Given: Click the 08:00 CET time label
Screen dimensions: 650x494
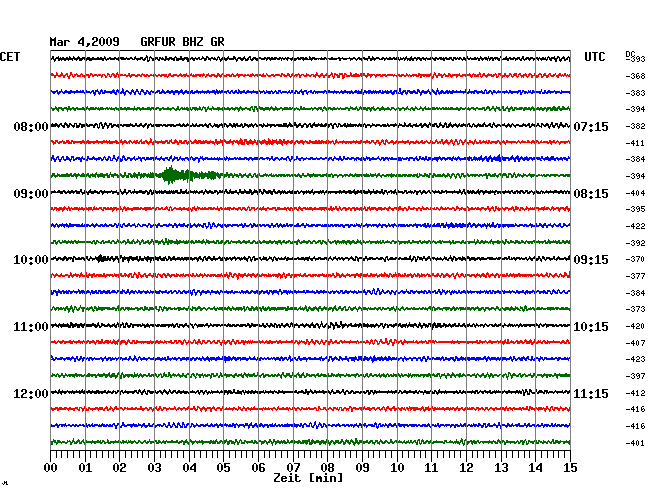Looking at the screenshot, I should pyautogui.click(x=31, y=126).
